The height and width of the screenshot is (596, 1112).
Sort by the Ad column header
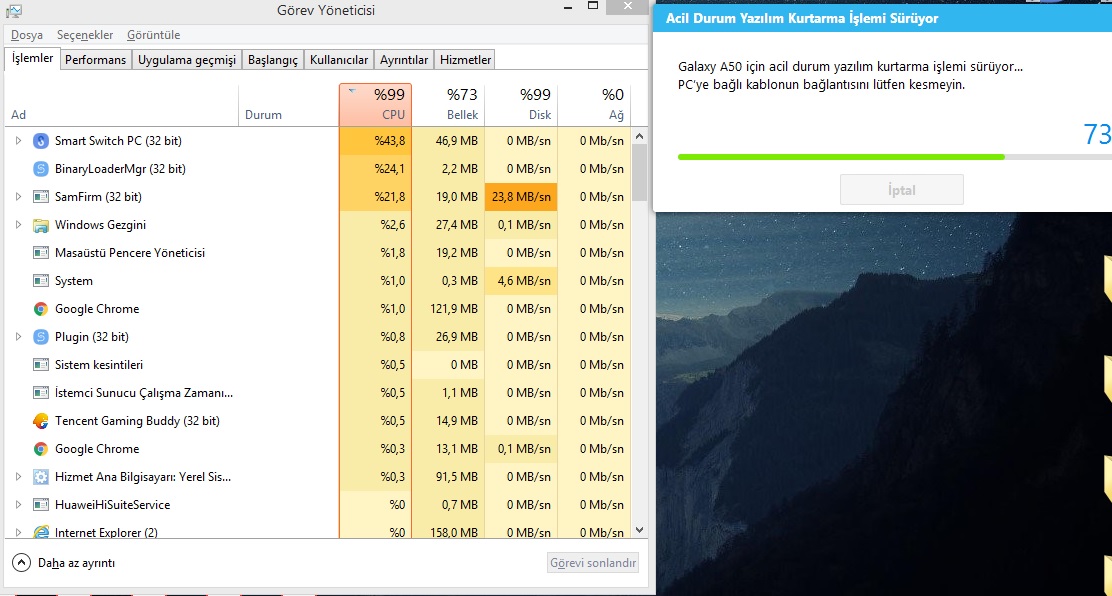point(122,104)
